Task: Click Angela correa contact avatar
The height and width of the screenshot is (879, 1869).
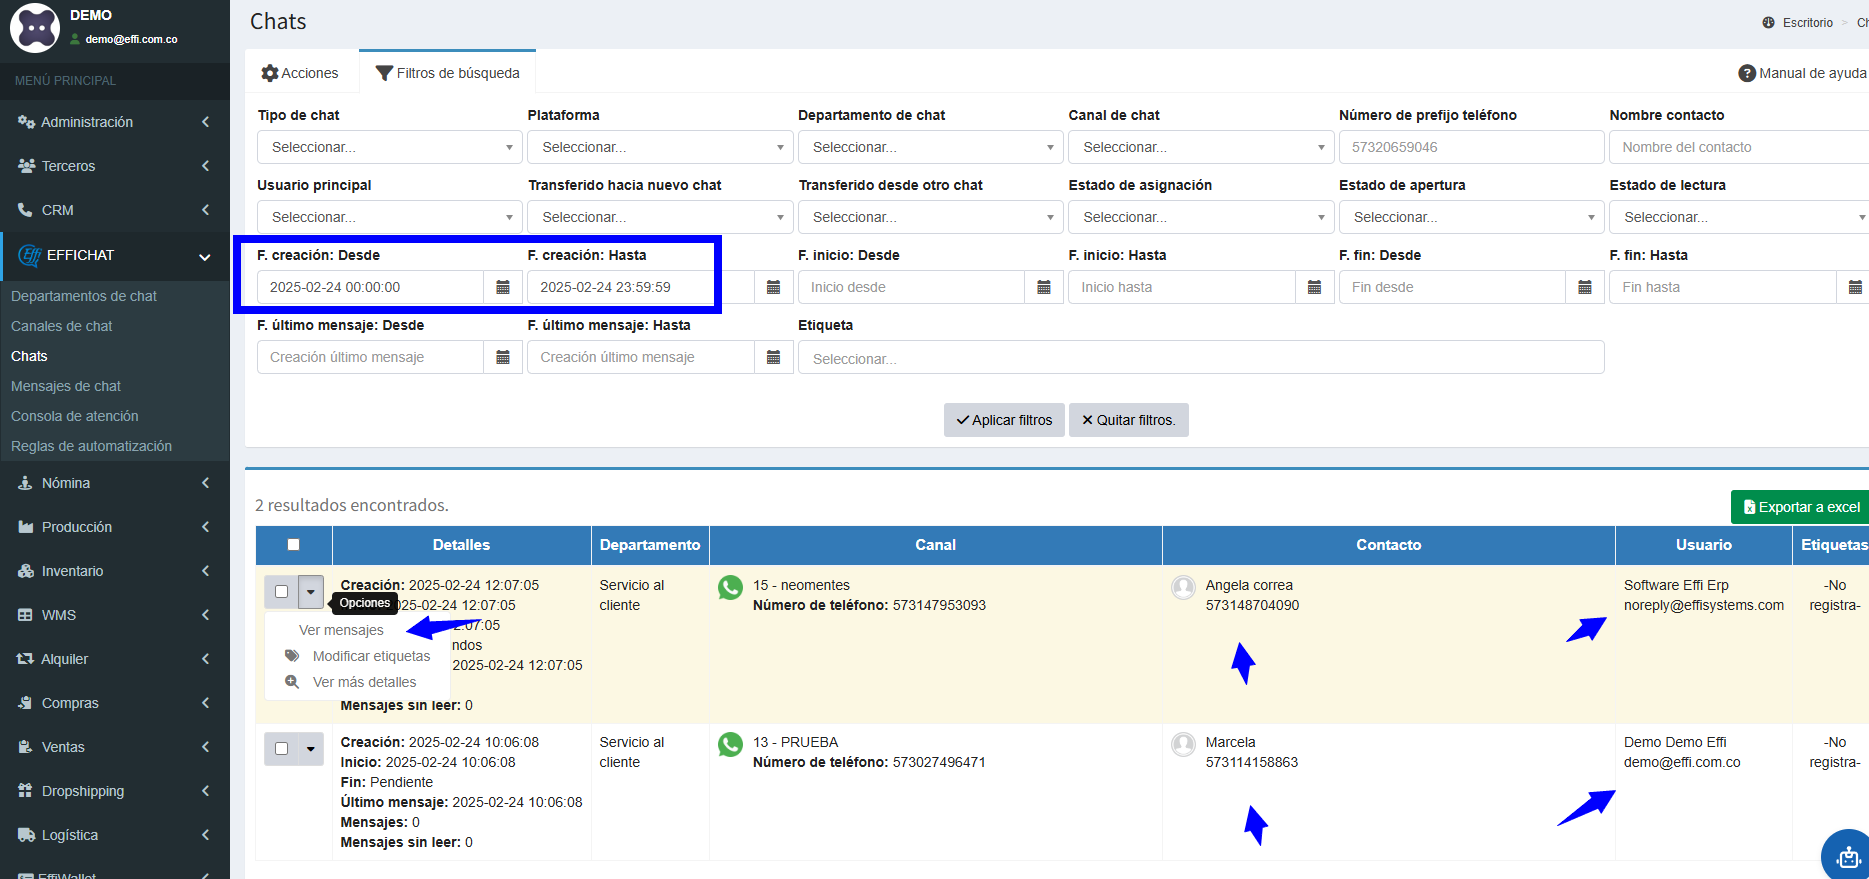Action: pyautogui.click(x=1184, y=588)
